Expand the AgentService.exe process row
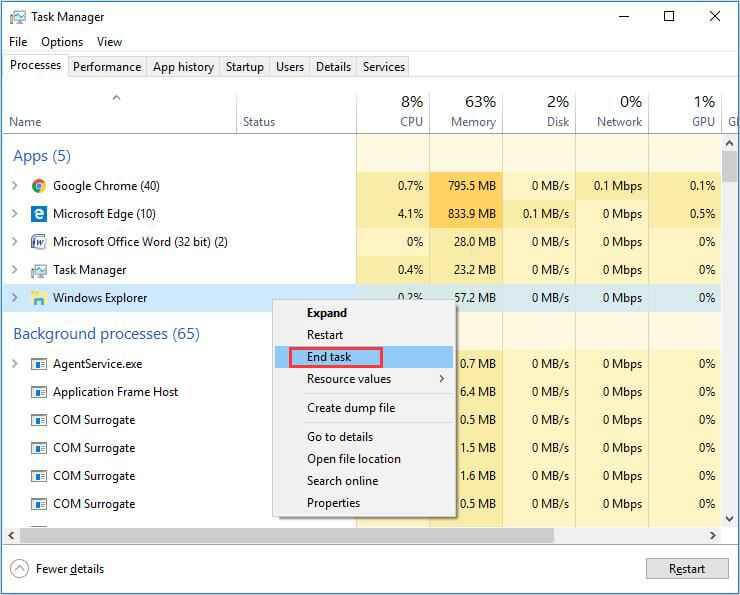The width and height of the screenshot is (740, 595). pos(15,364)
